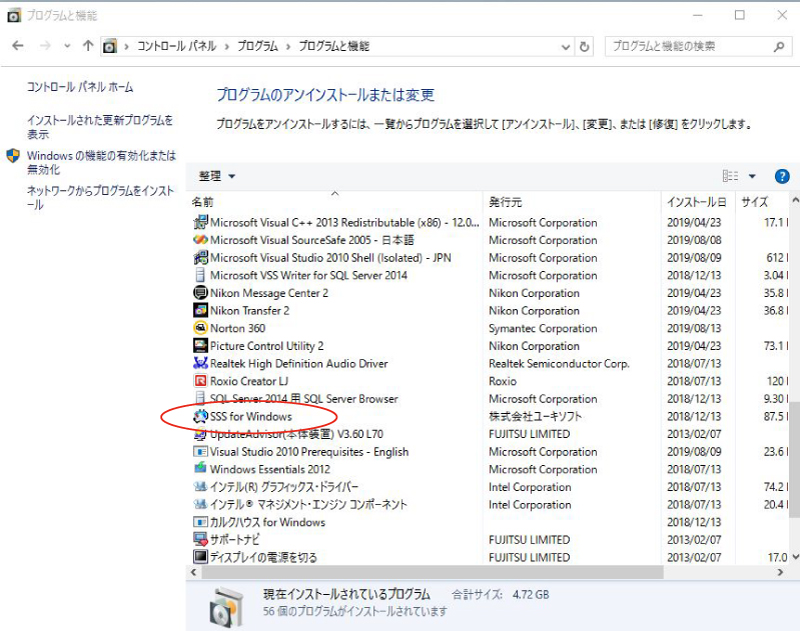This screenshot has height=631, width=800.
Task: Click the back navigation arrow
Action: tap(18, 47)
